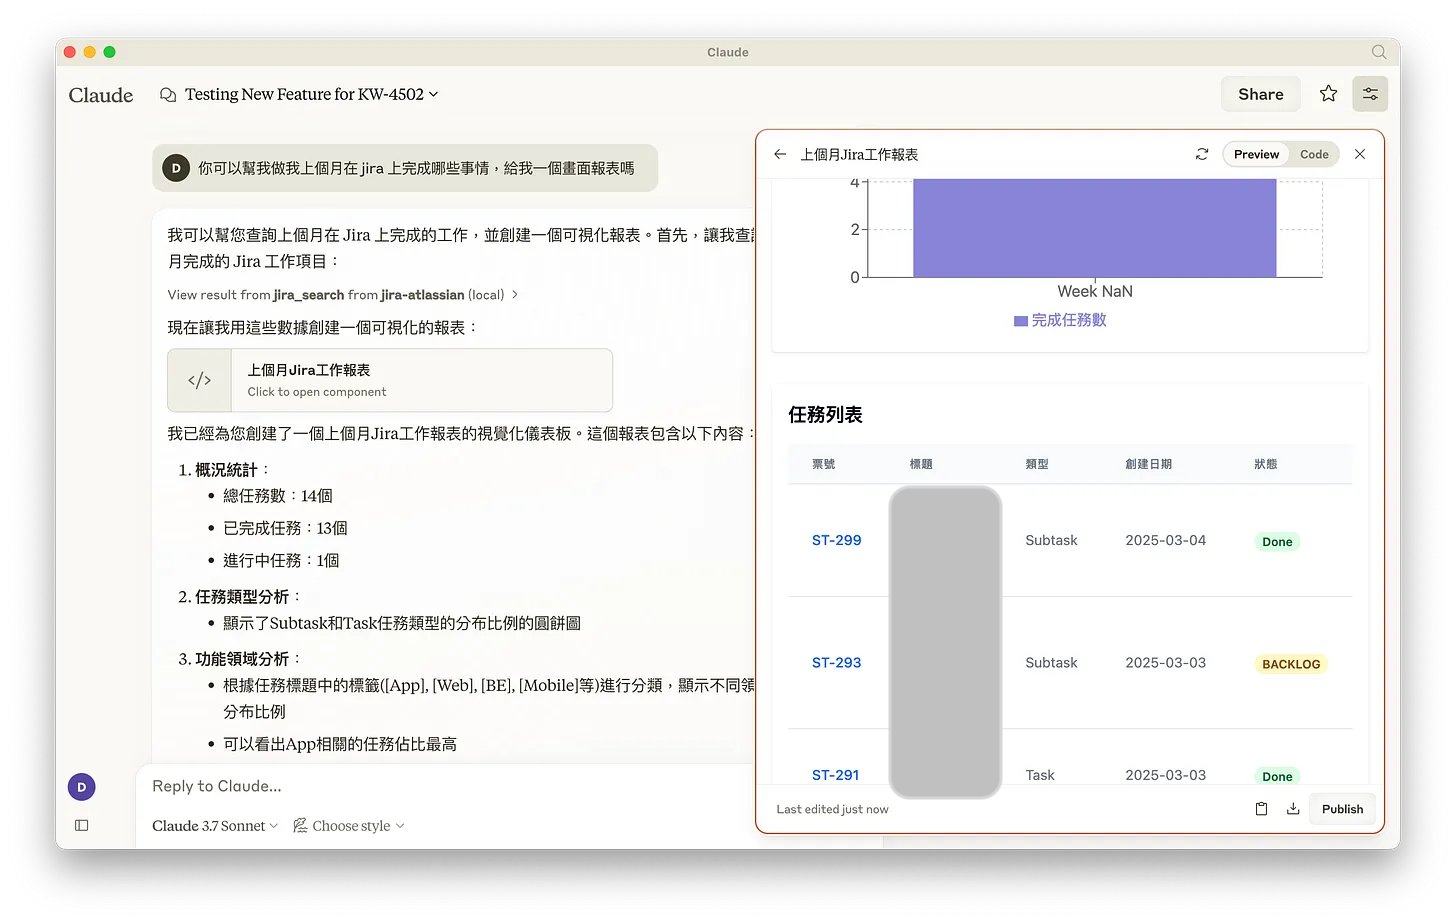
Task: Click the Claude logo text
Action: click(x=100, y=95)
